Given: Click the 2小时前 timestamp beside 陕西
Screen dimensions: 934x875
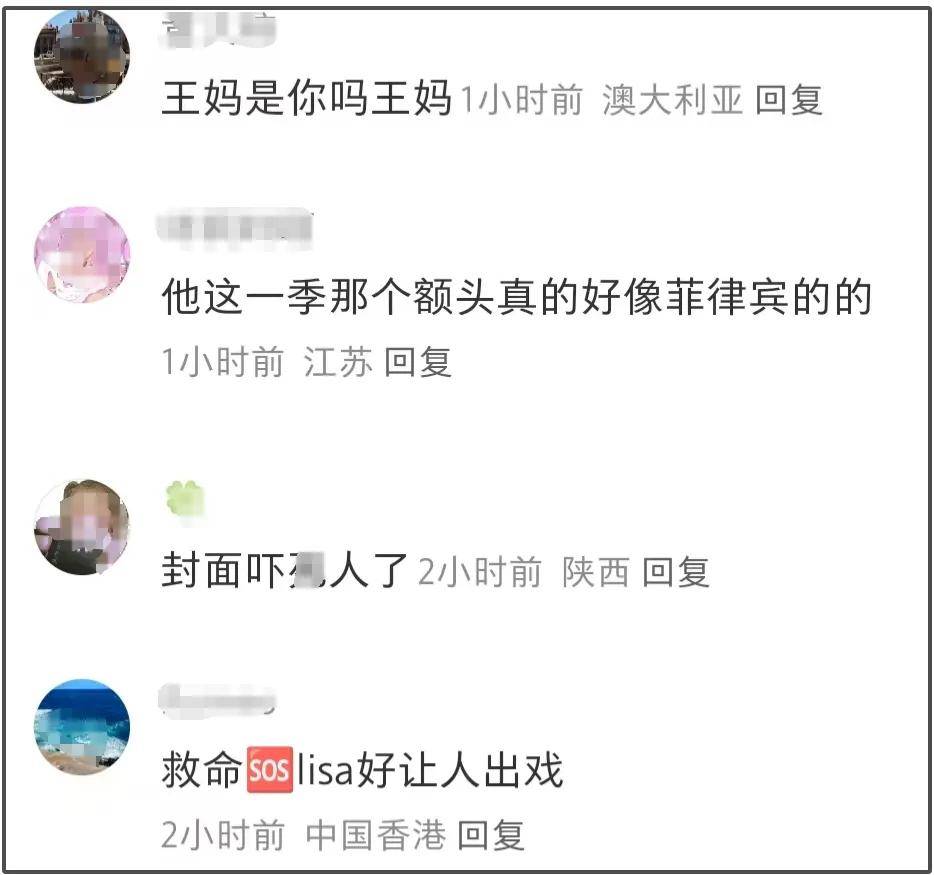Looking at the screenshot, I should tap(480, 572).
